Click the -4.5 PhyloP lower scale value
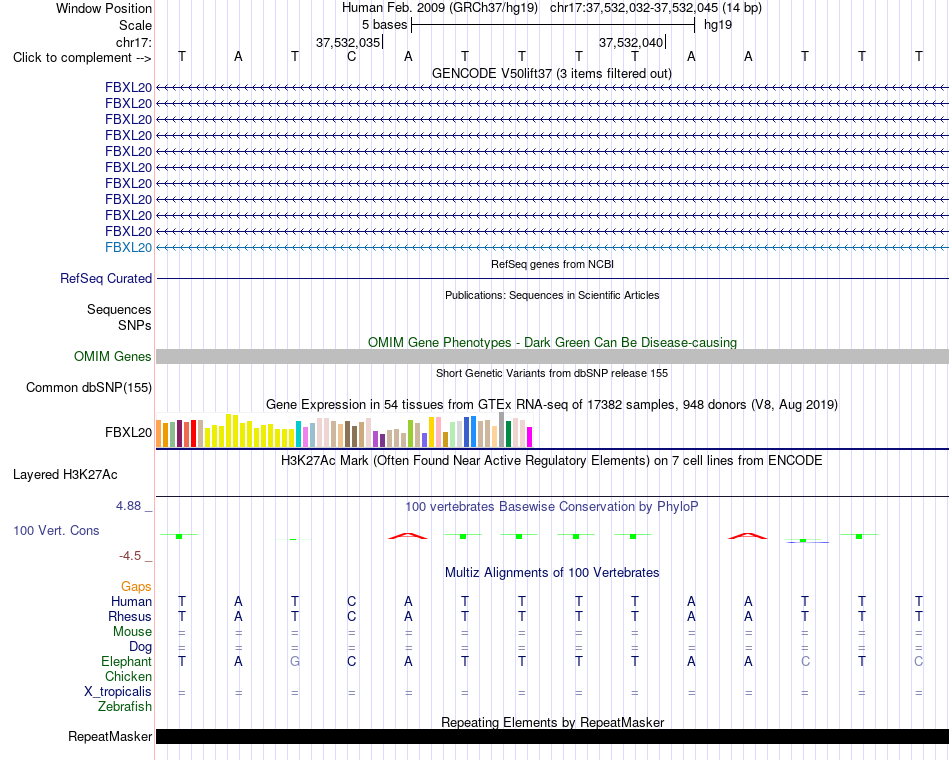The width and height of the screenshot is (950, 760). (130, 556)
